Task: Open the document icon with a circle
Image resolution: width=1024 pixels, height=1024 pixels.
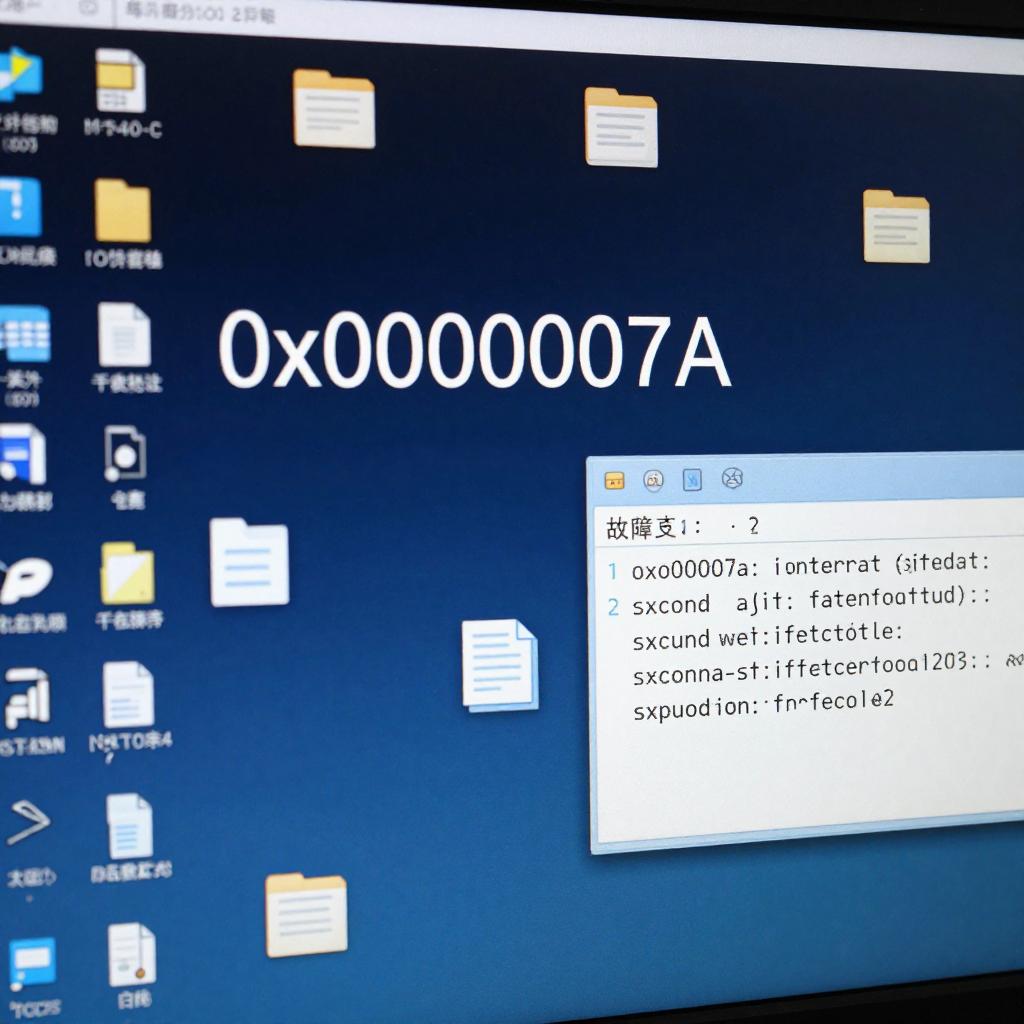Action: pyautogui.click(x=125, y=454)
